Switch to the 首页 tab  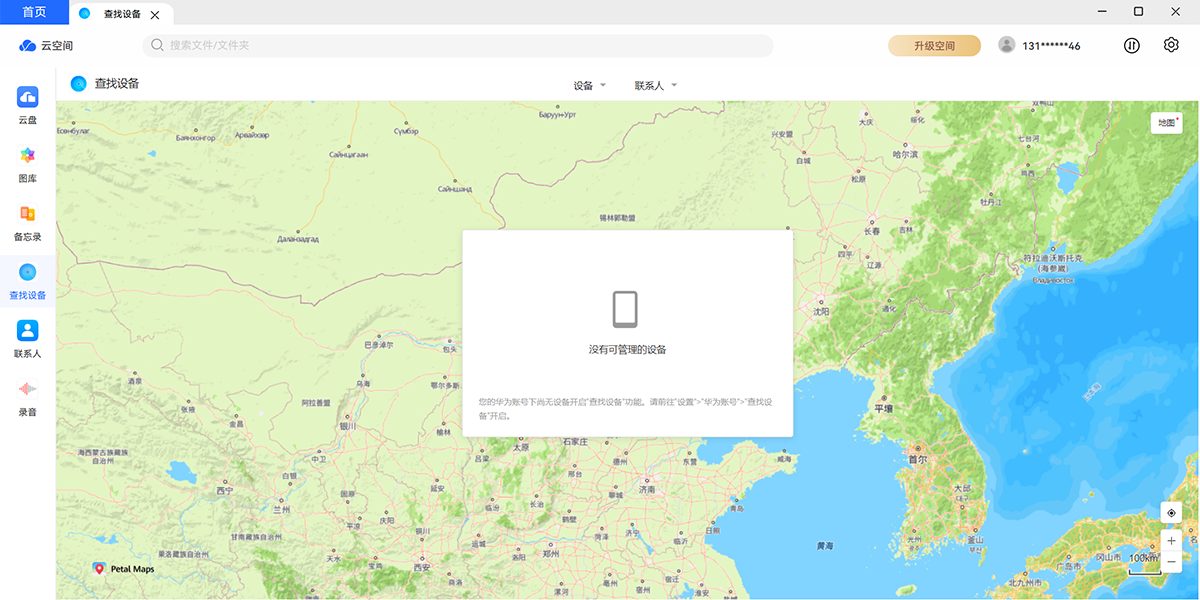(x=34, y=12)
